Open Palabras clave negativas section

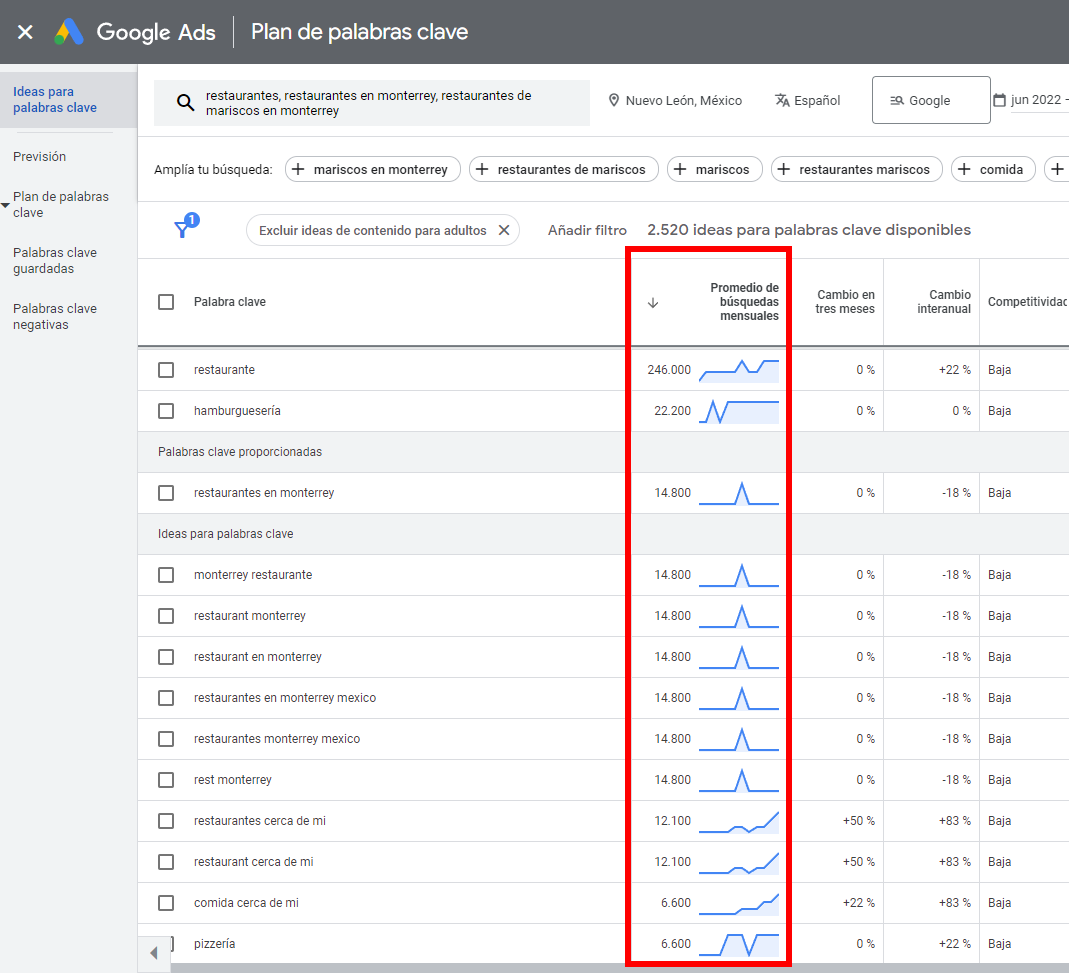tap(55, 317)
